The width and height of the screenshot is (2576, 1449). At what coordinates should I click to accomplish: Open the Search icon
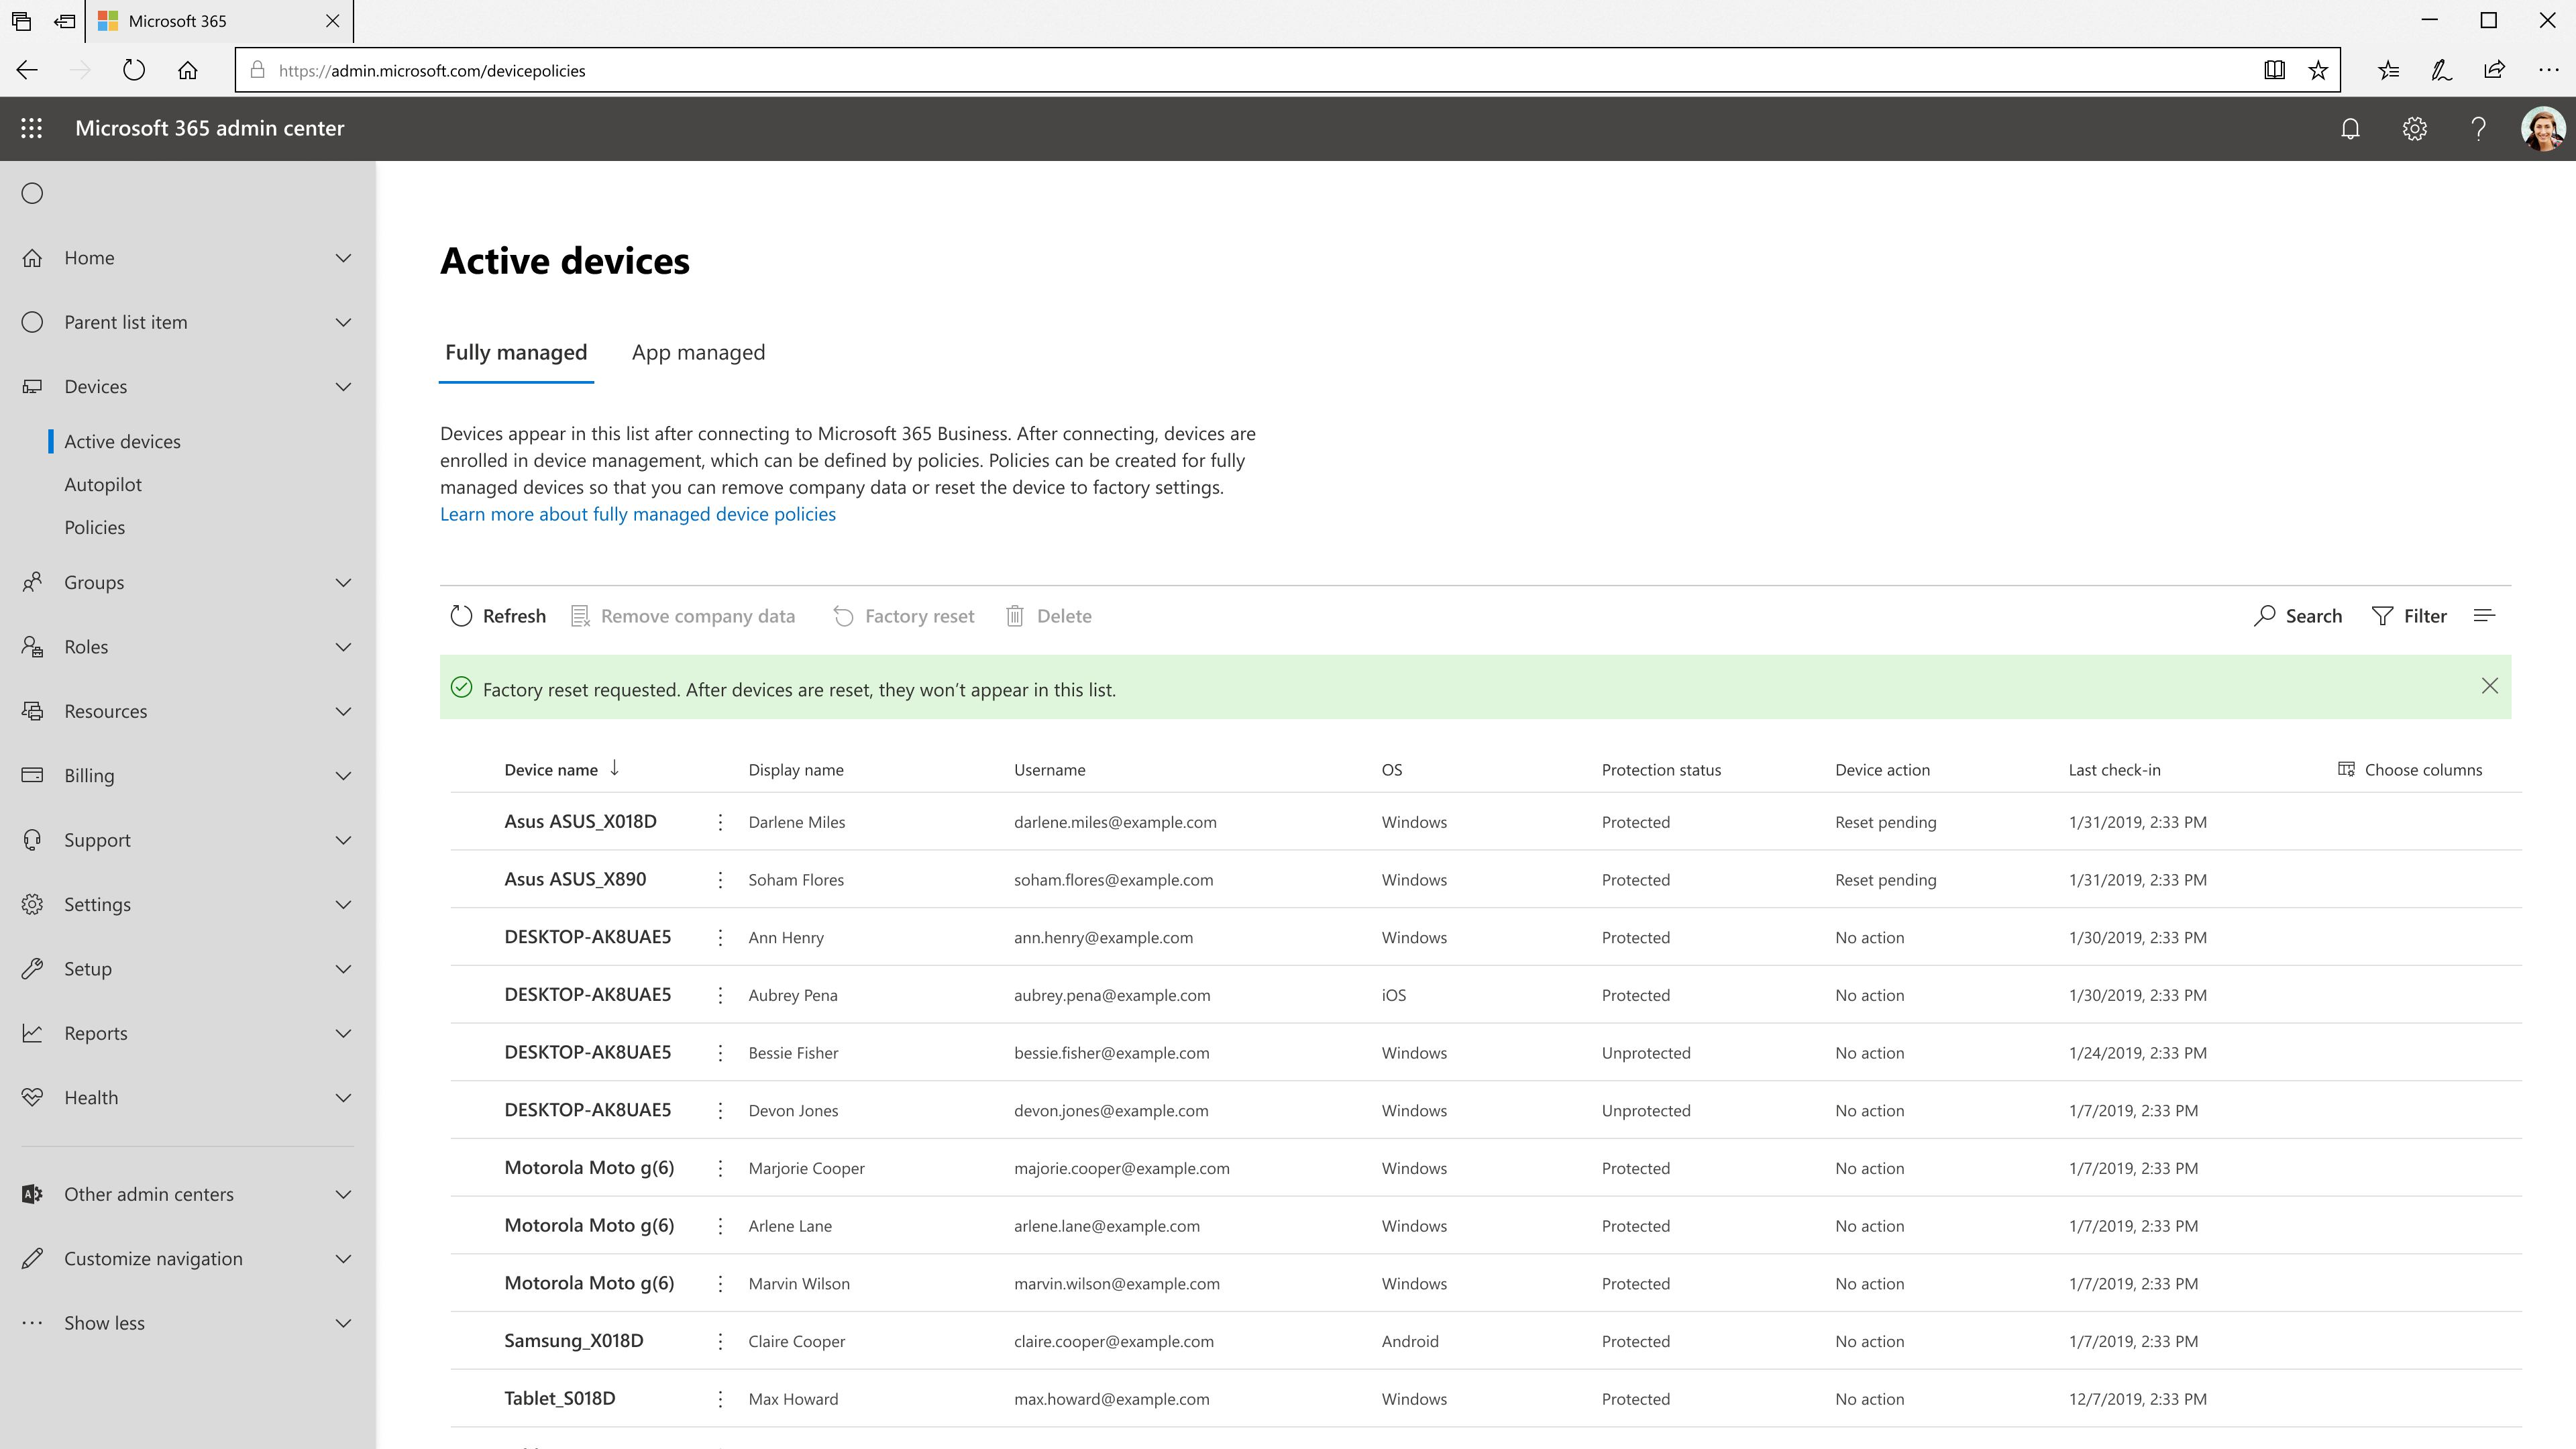coord(2264,616)
